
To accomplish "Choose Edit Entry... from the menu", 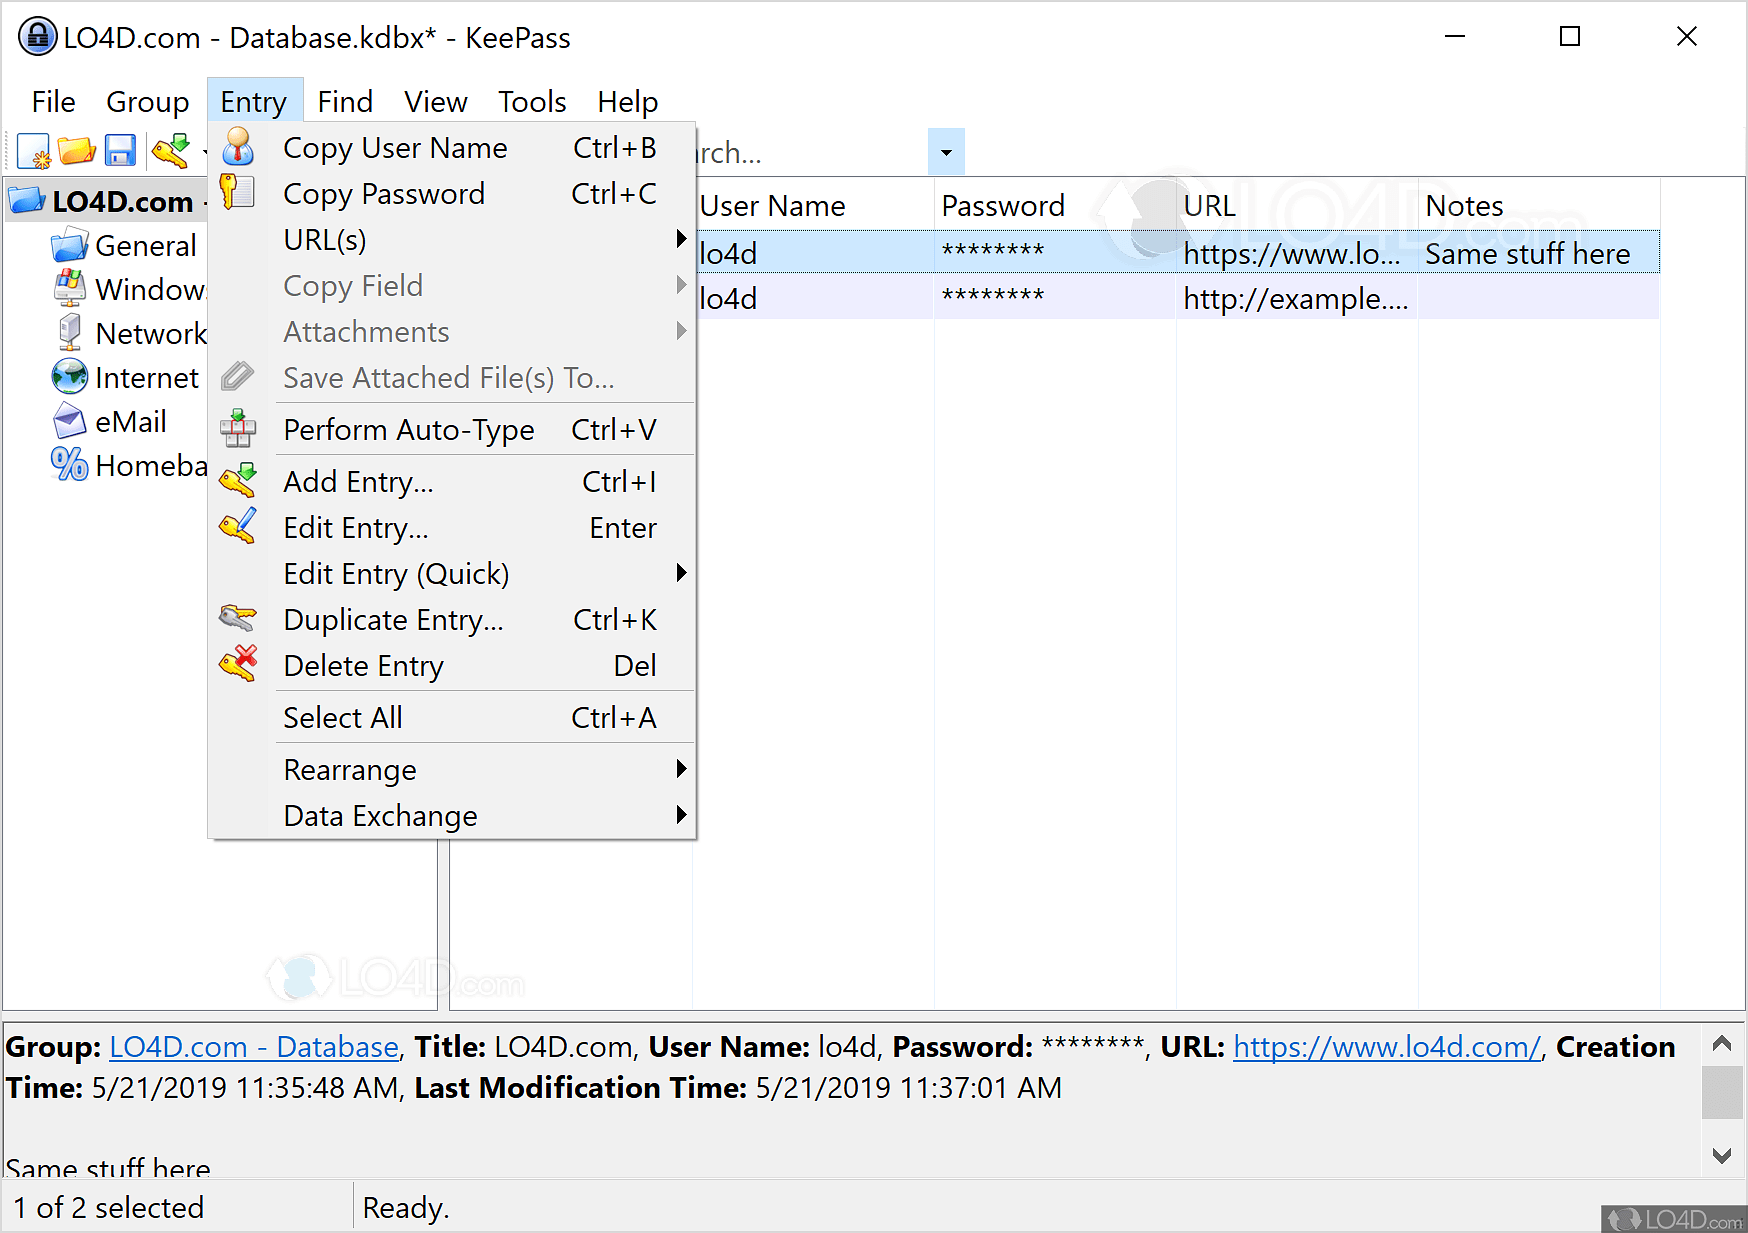I will coord(452,528).
